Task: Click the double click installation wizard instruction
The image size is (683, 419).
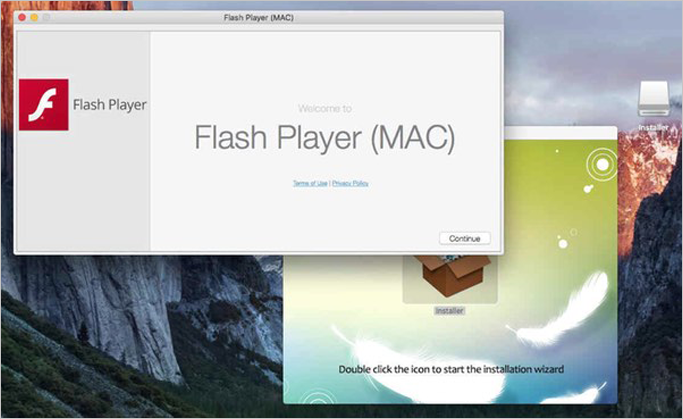Action: pos(451,369)
